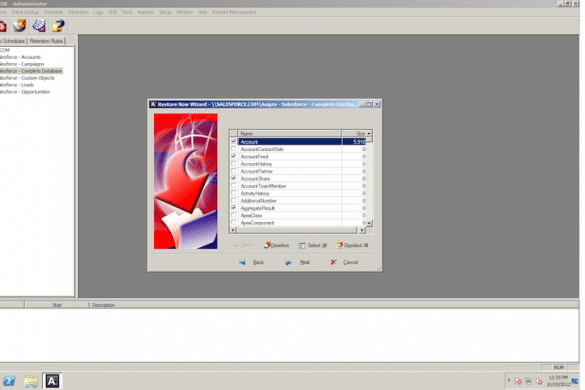This screenshot has height=390, width=585.
Task: Click the network tray icon
Action: click(x=529, y=381)
